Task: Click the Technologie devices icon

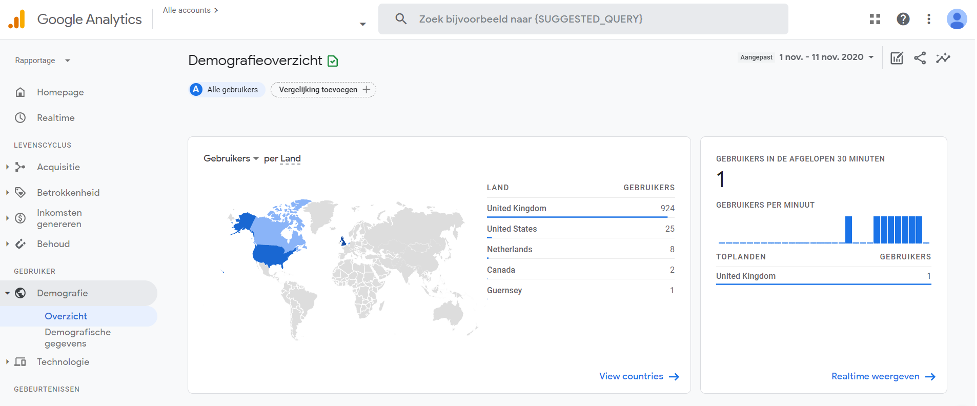Action: pos(21,362)
